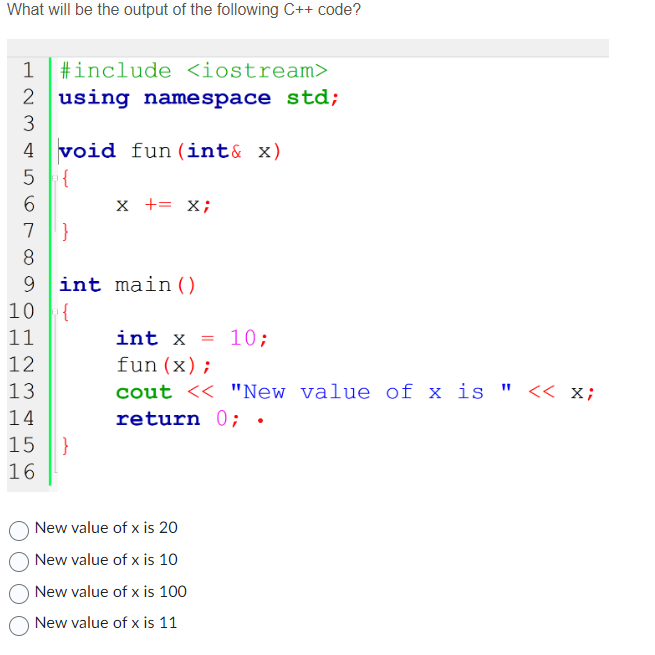The image size is (655, 655).
Task: Click the cout keyword on line 13
Action: 144,392
